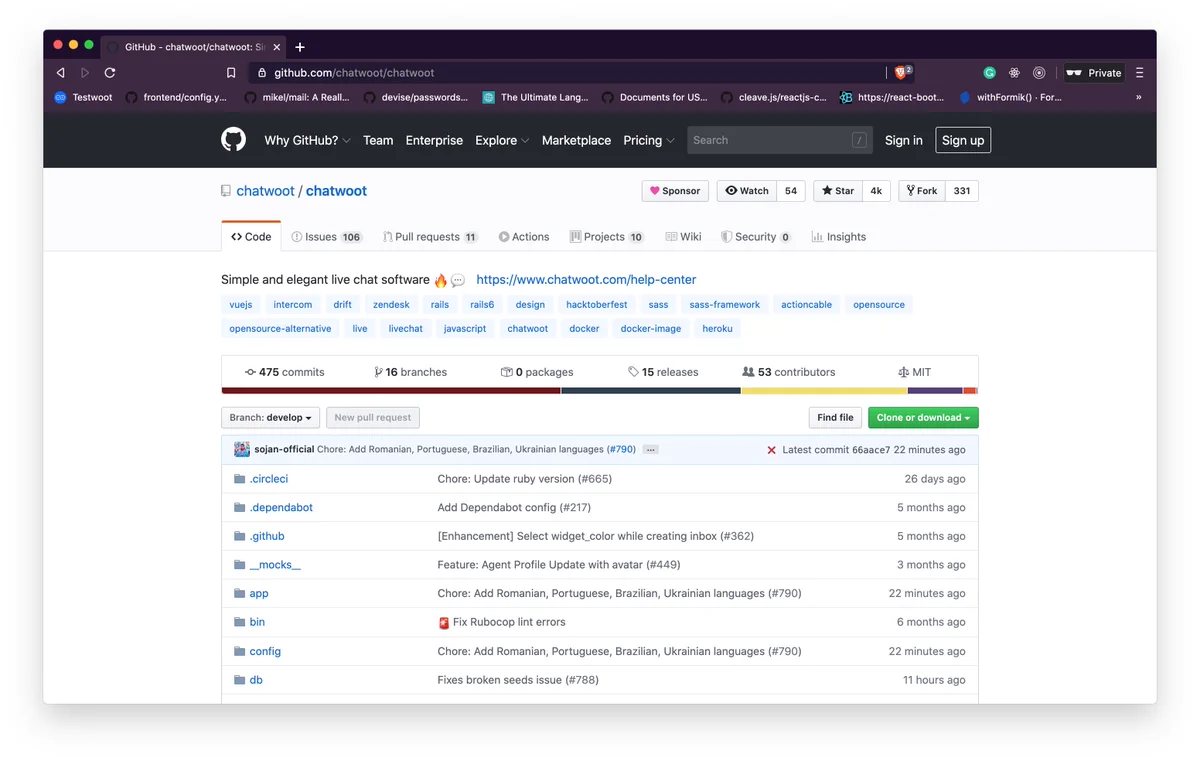This screenshot has width=1200, height=761.
Task: Open the React devtools extension icon
Action: (x=1014, y=73)
